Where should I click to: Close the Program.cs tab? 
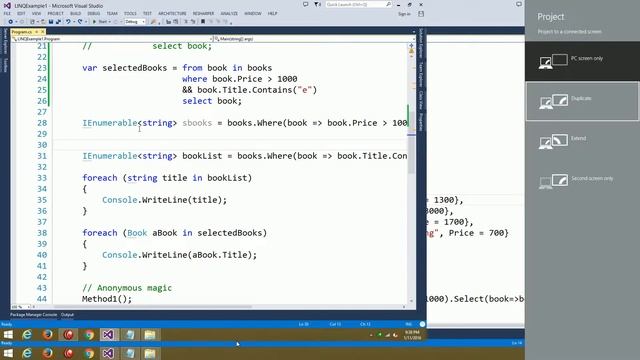point(42,31)
